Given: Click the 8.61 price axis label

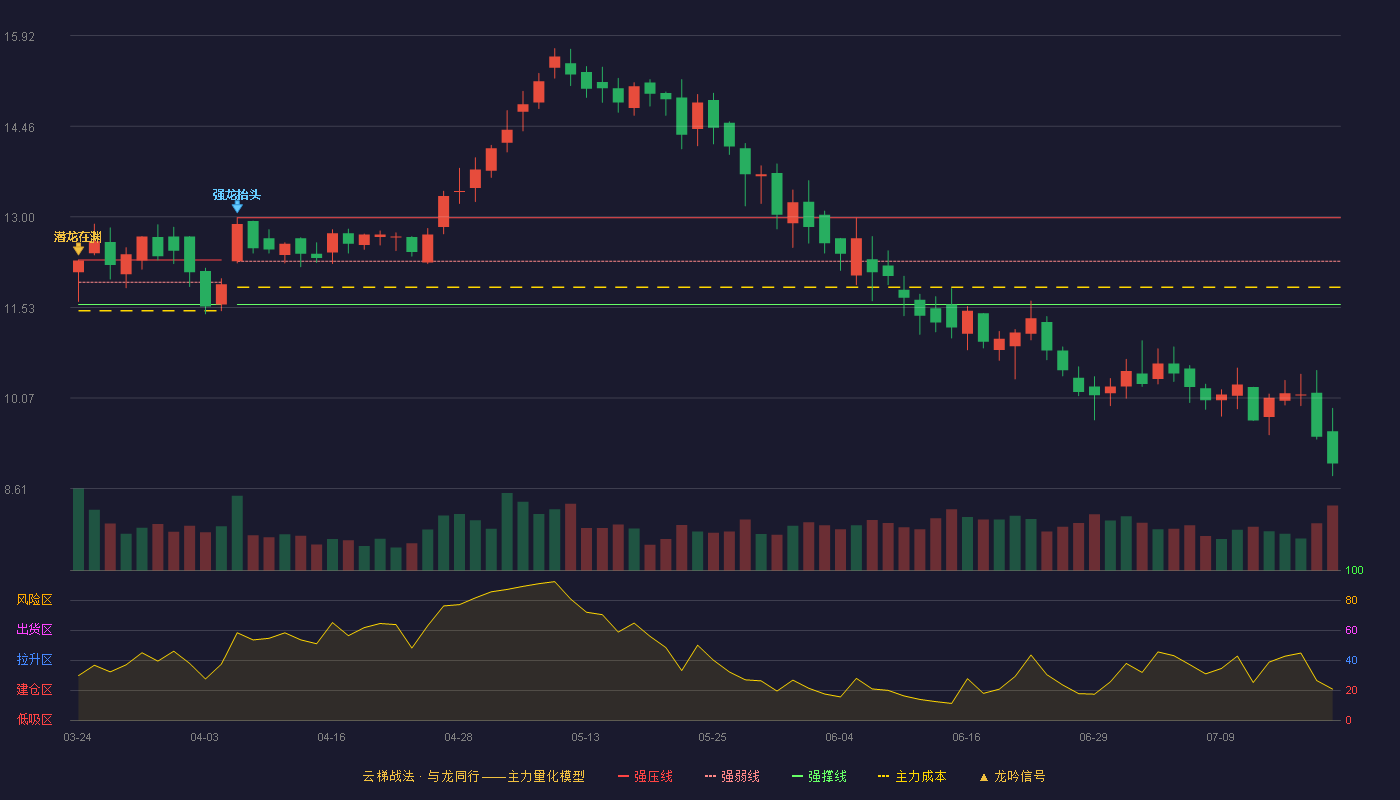Looking at the screenshot, I should [x=16, y=490].
